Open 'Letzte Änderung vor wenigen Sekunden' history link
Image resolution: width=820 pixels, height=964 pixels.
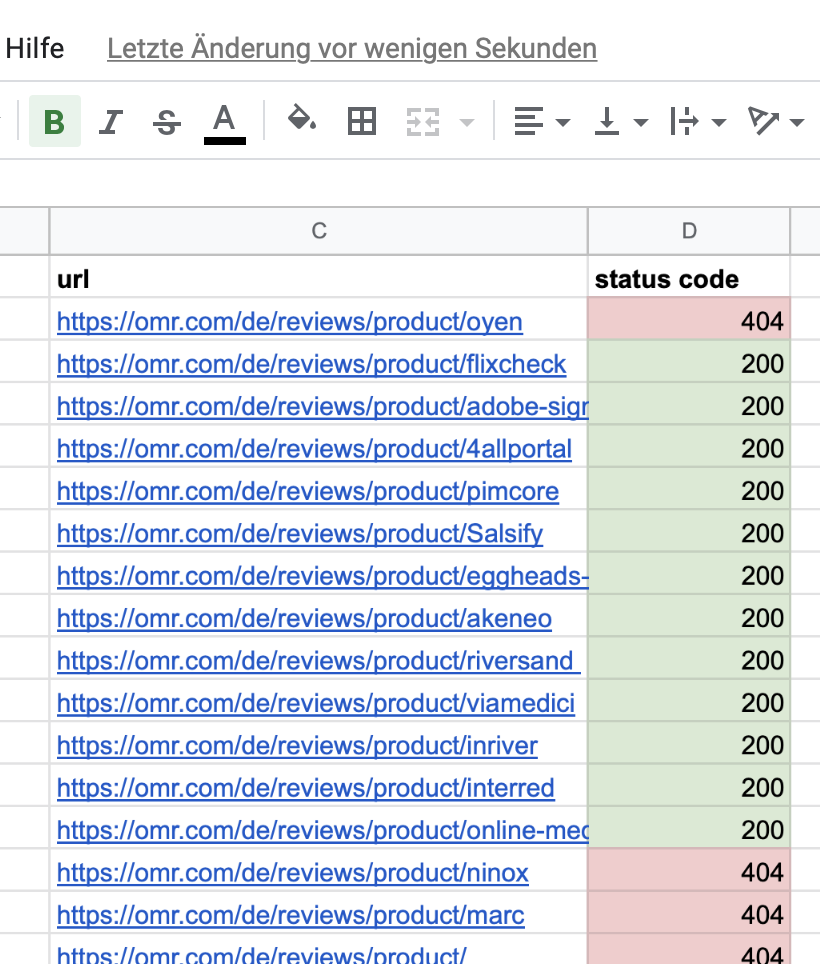(x=352, y=49)
